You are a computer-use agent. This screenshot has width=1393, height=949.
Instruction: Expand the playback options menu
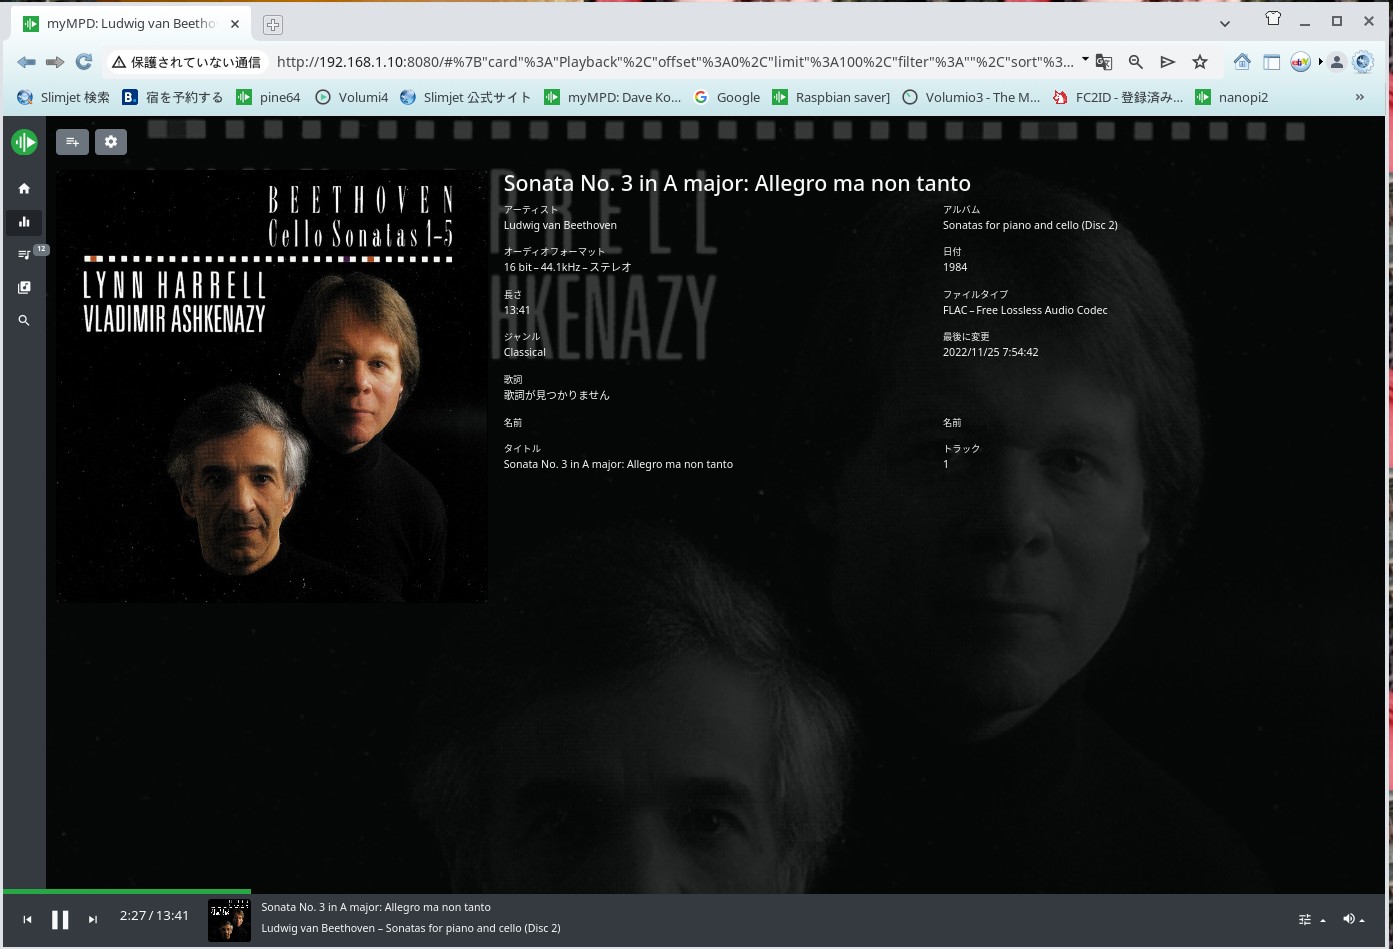tap(1310, 920)
